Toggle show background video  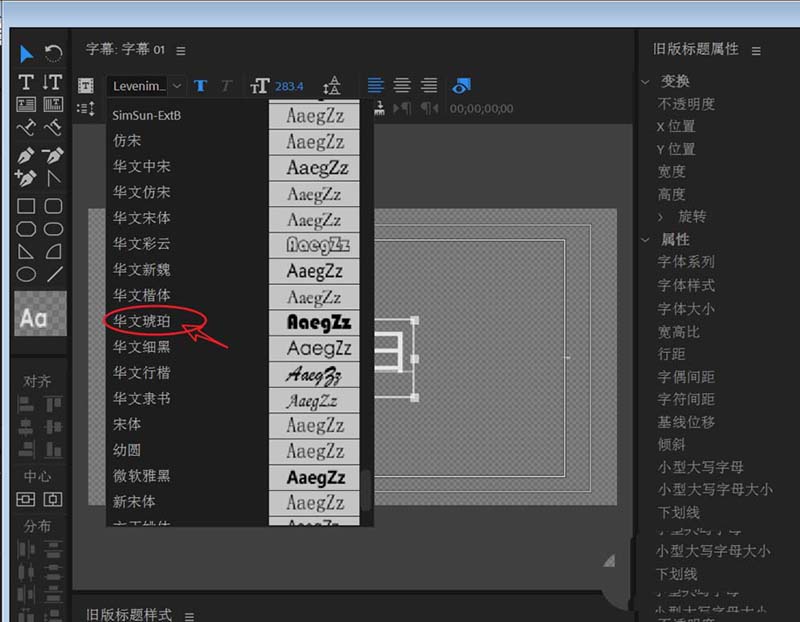click(461, 86)
